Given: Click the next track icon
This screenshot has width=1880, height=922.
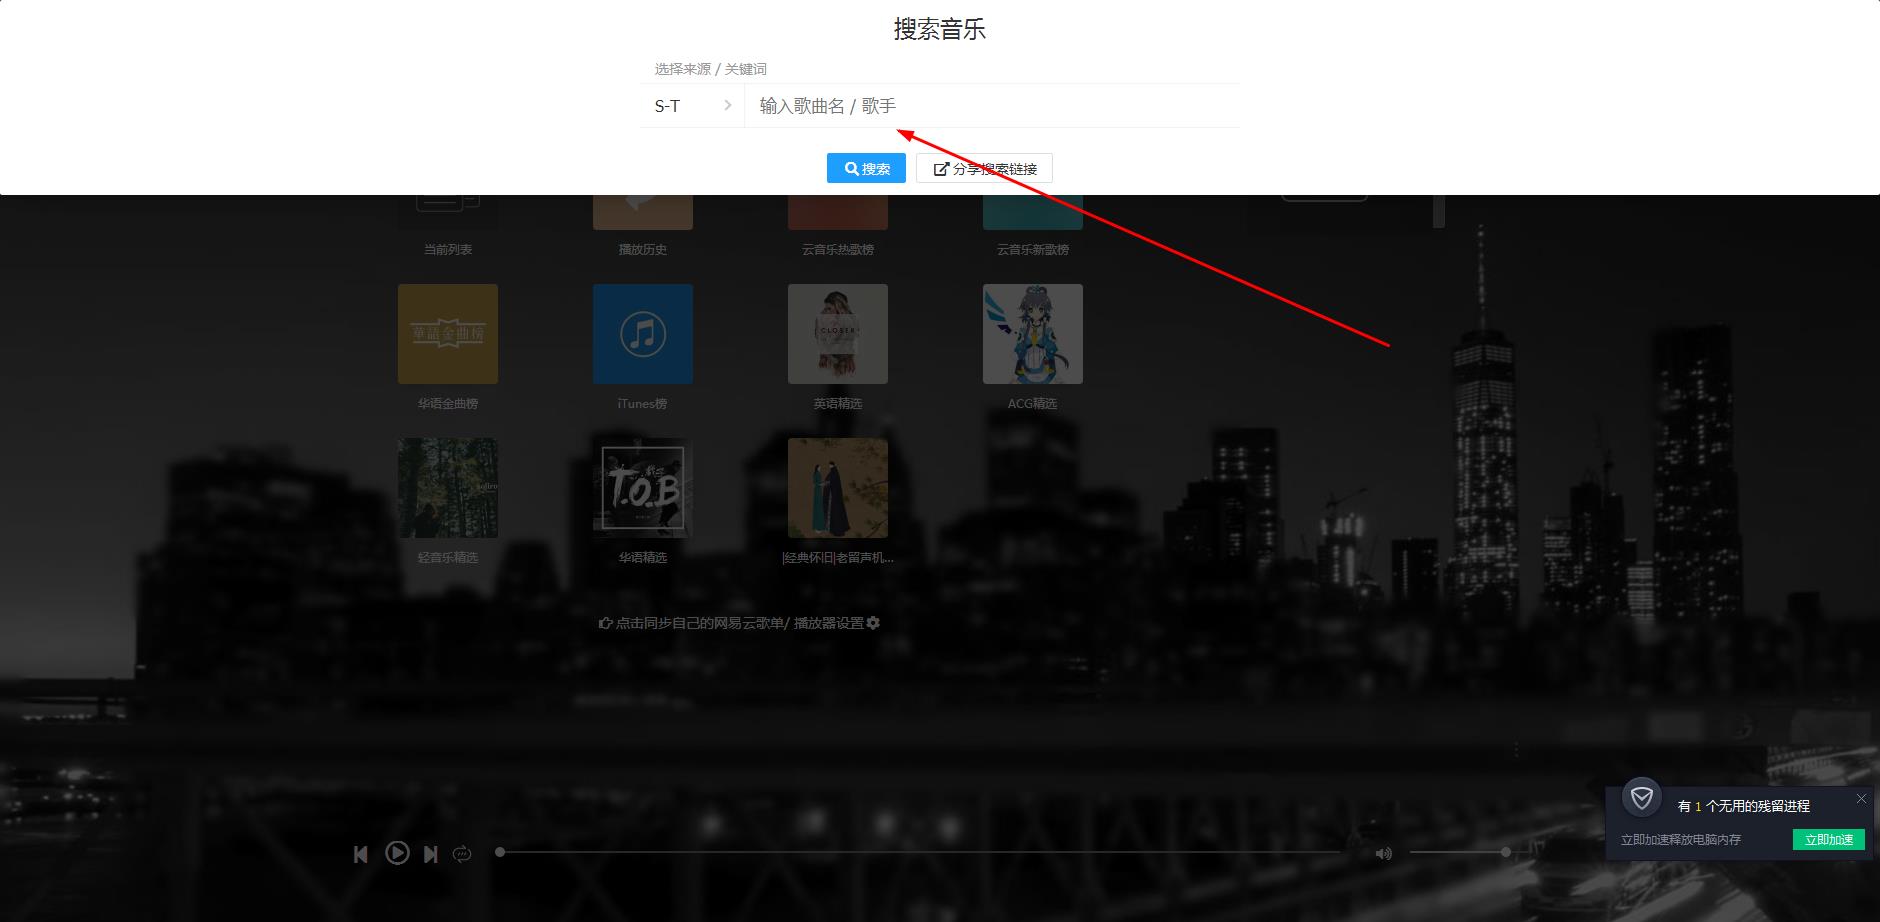Looking at the screenshot, I should (x=432, y=853).
